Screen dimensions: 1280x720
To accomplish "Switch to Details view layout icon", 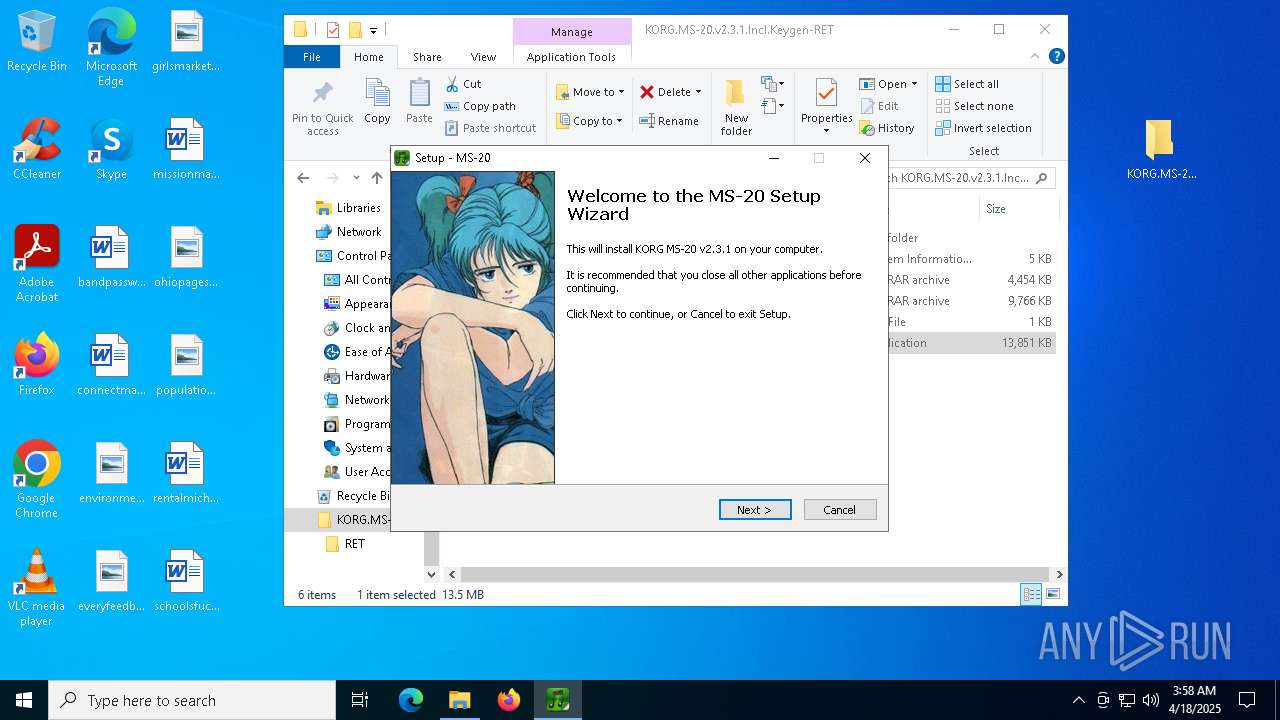I will [1031, 595].
